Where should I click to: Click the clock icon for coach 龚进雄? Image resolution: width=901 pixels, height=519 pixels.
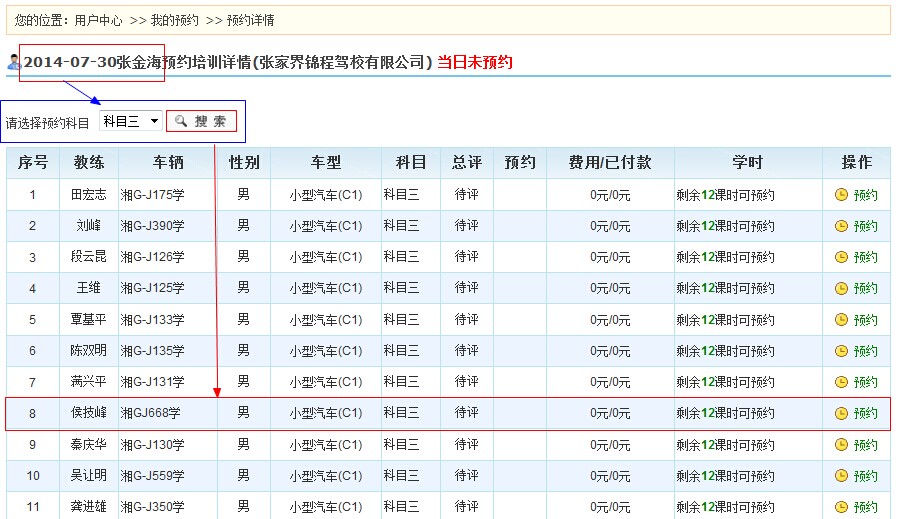tap(841, 507)
